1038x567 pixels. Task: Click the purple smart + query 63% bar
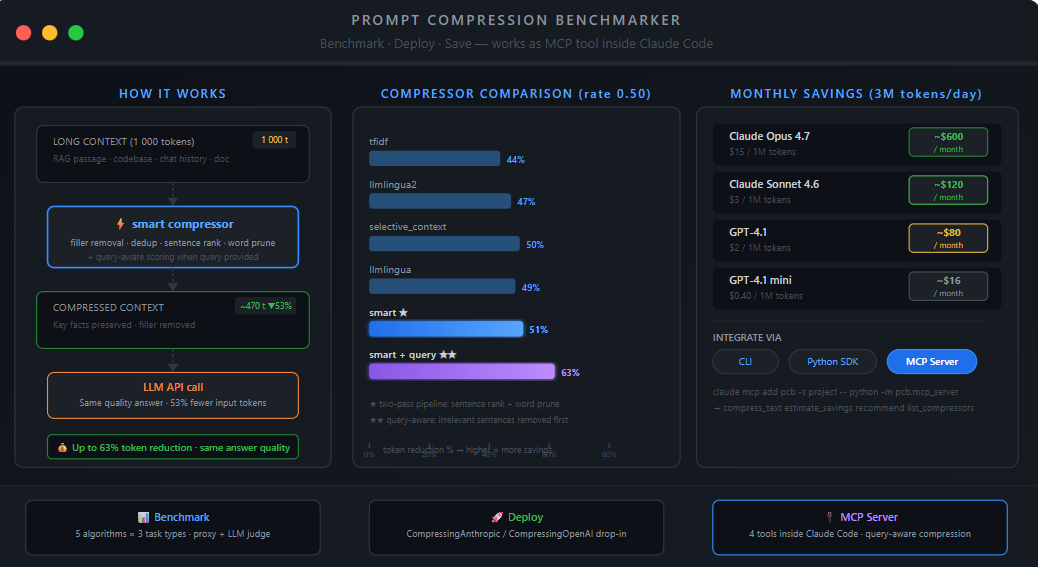[x=462, y=371]
